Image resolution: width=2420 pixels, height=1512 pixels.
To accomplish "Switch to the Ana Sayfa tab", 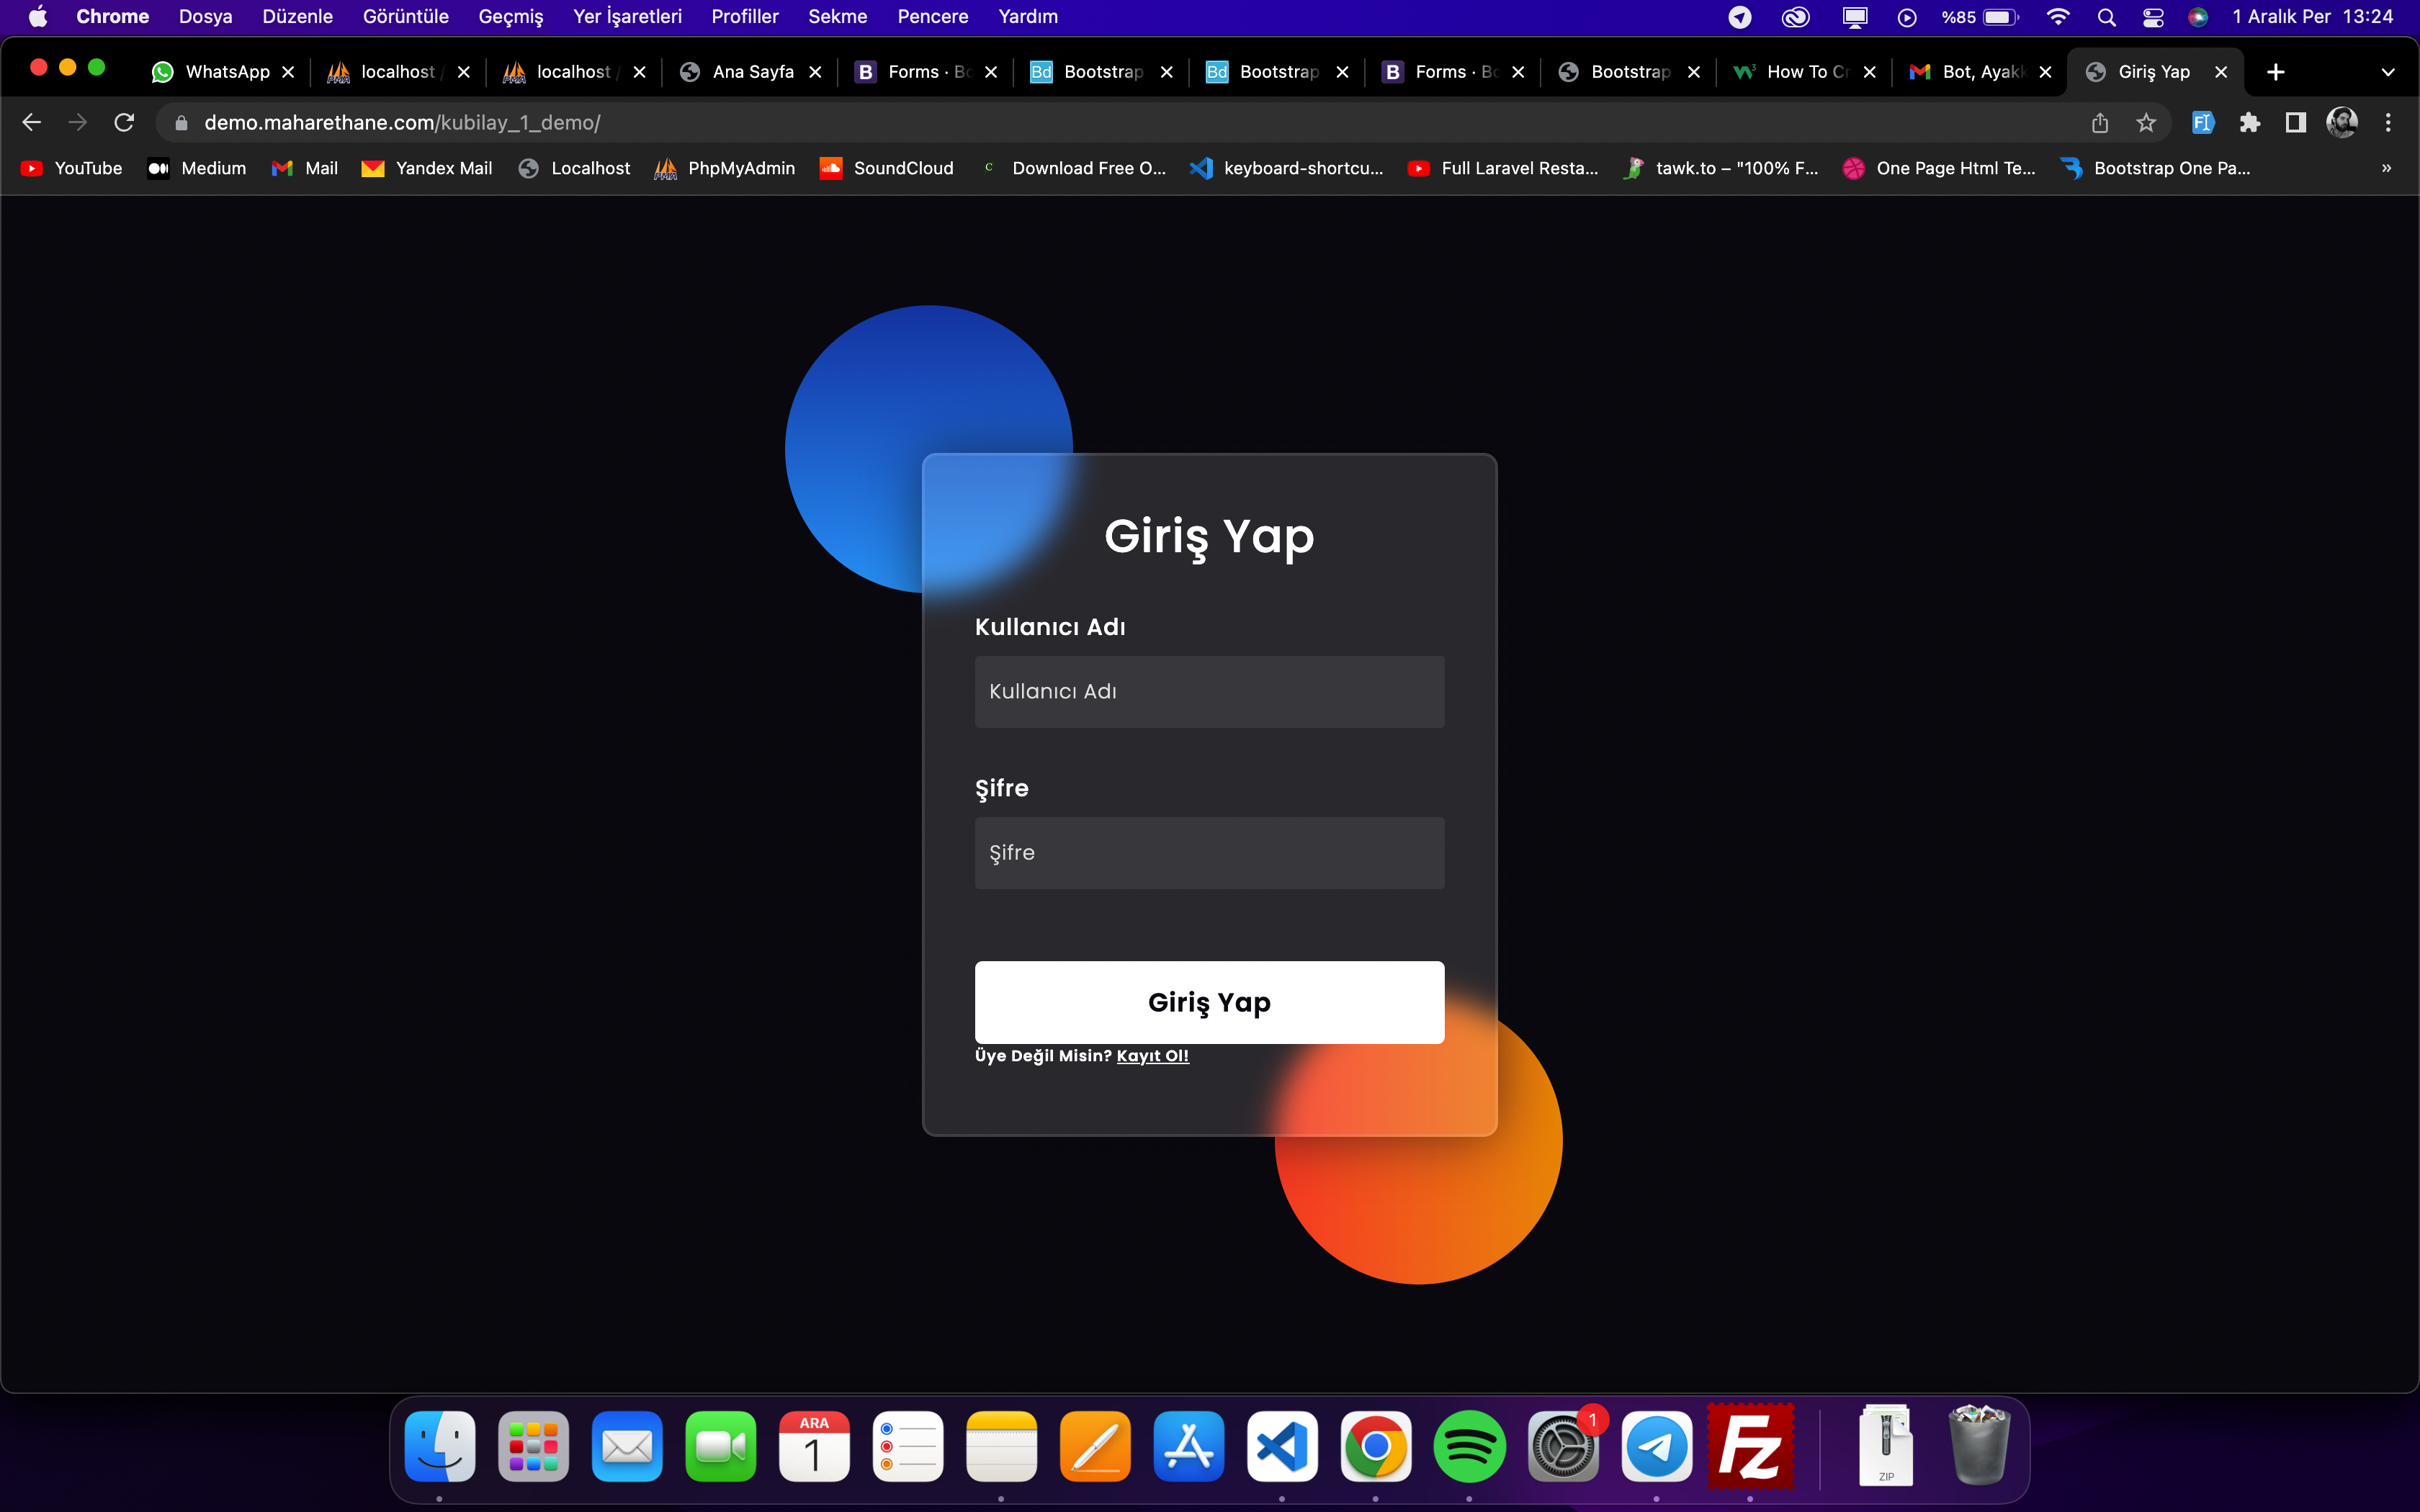I will coord(752,72).
